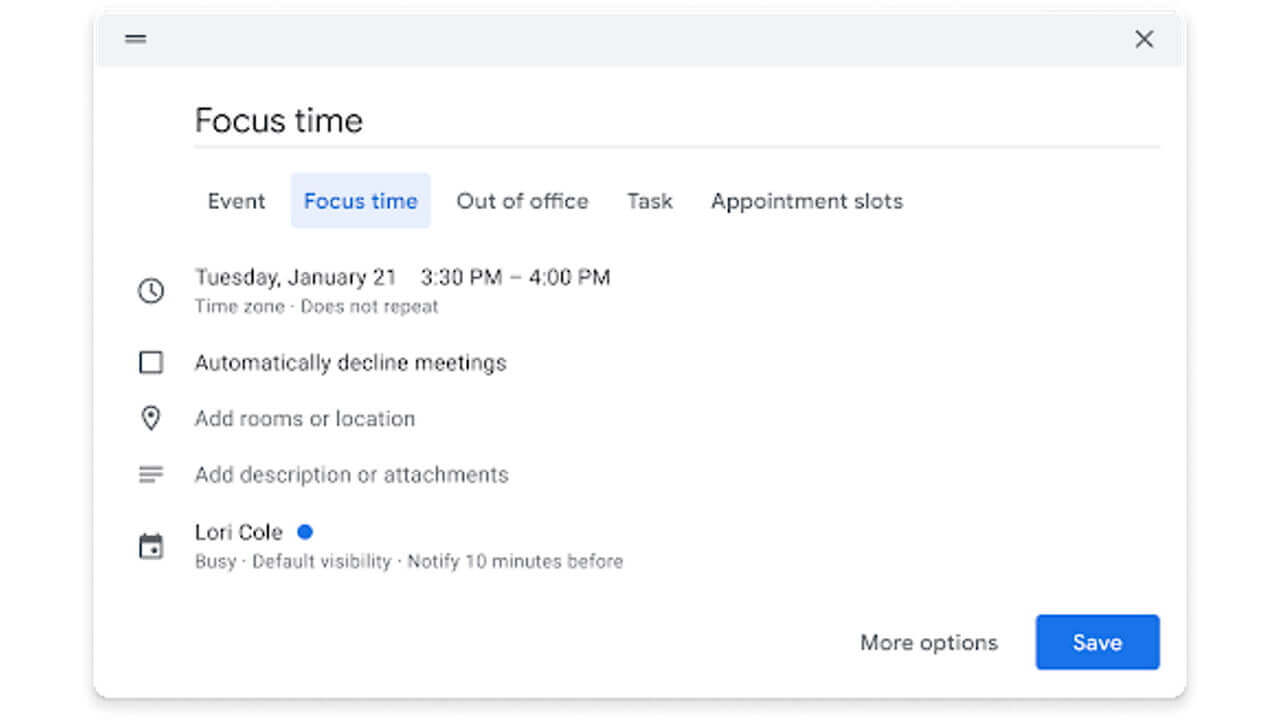This screenshot has height=720, width=1280.
Task: Switch to the Event tab
Action: [x=236, y=201]
